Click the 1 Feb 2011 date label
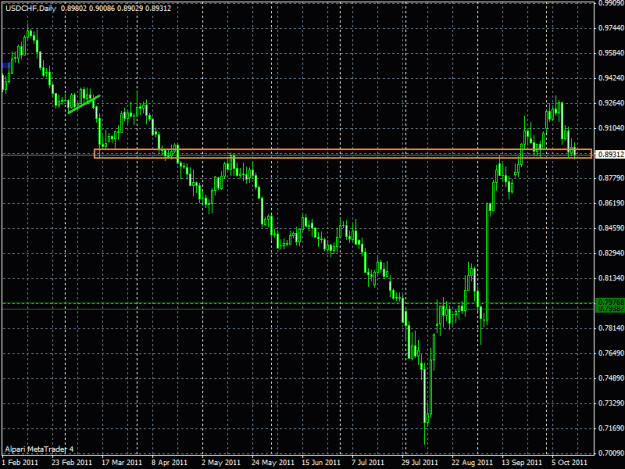625x469 pixels. [20, 462]
